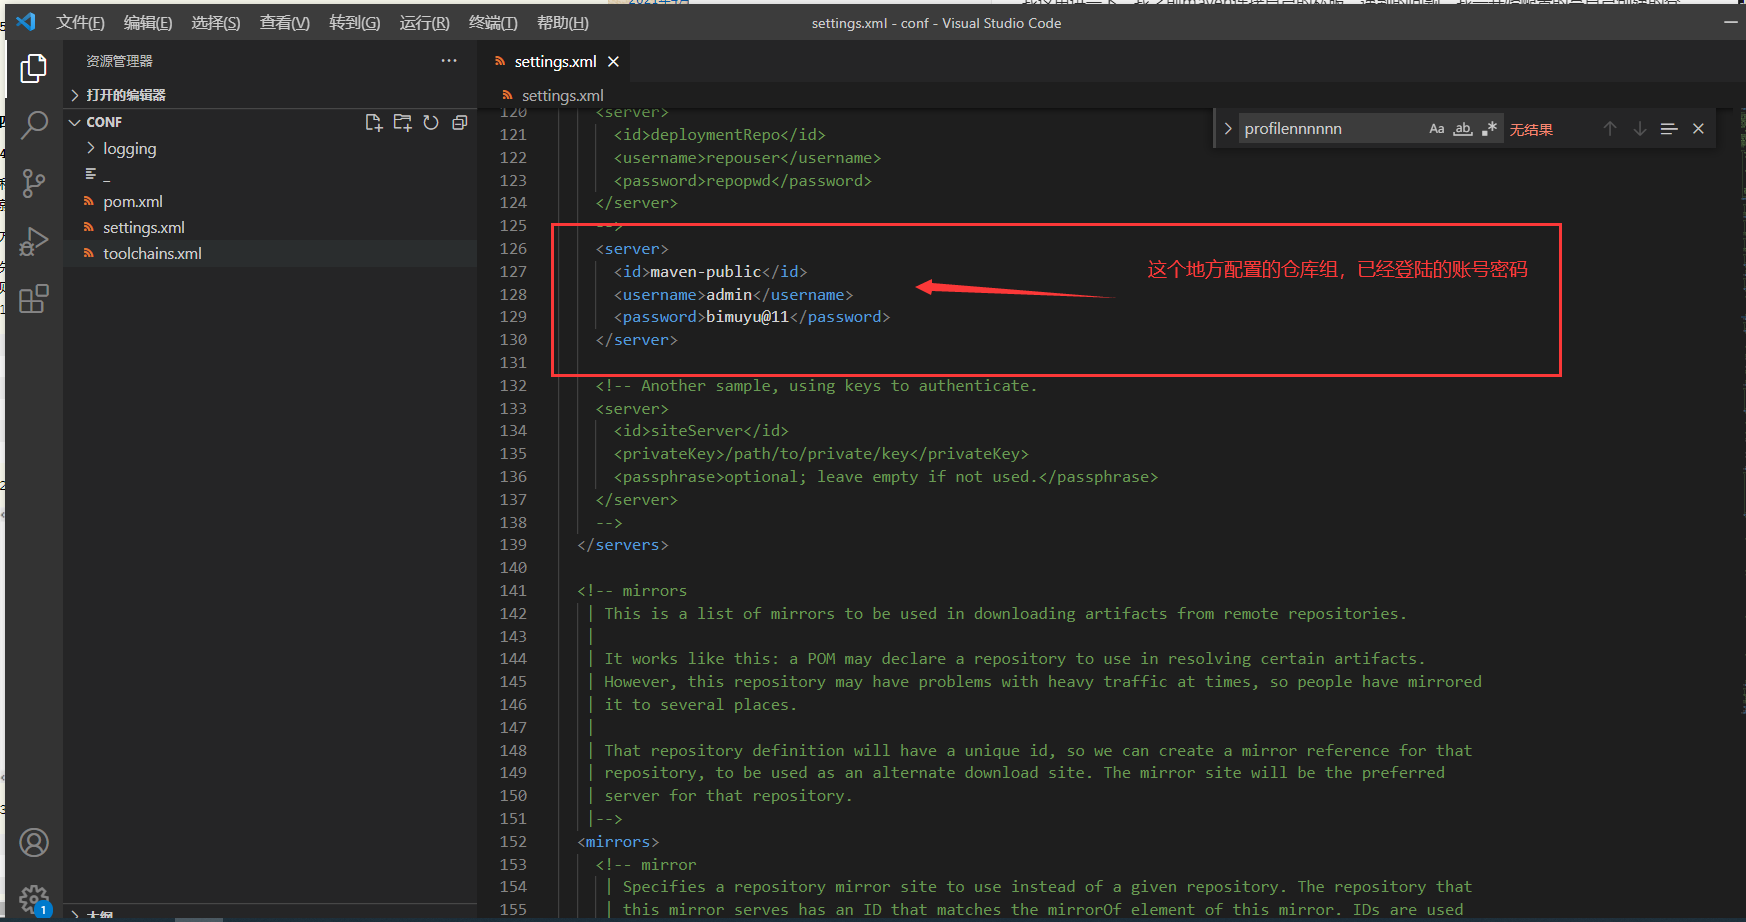Screen dimensions: 1746x922
Task: Create a new folder in CONF
Action: point(403,122)
